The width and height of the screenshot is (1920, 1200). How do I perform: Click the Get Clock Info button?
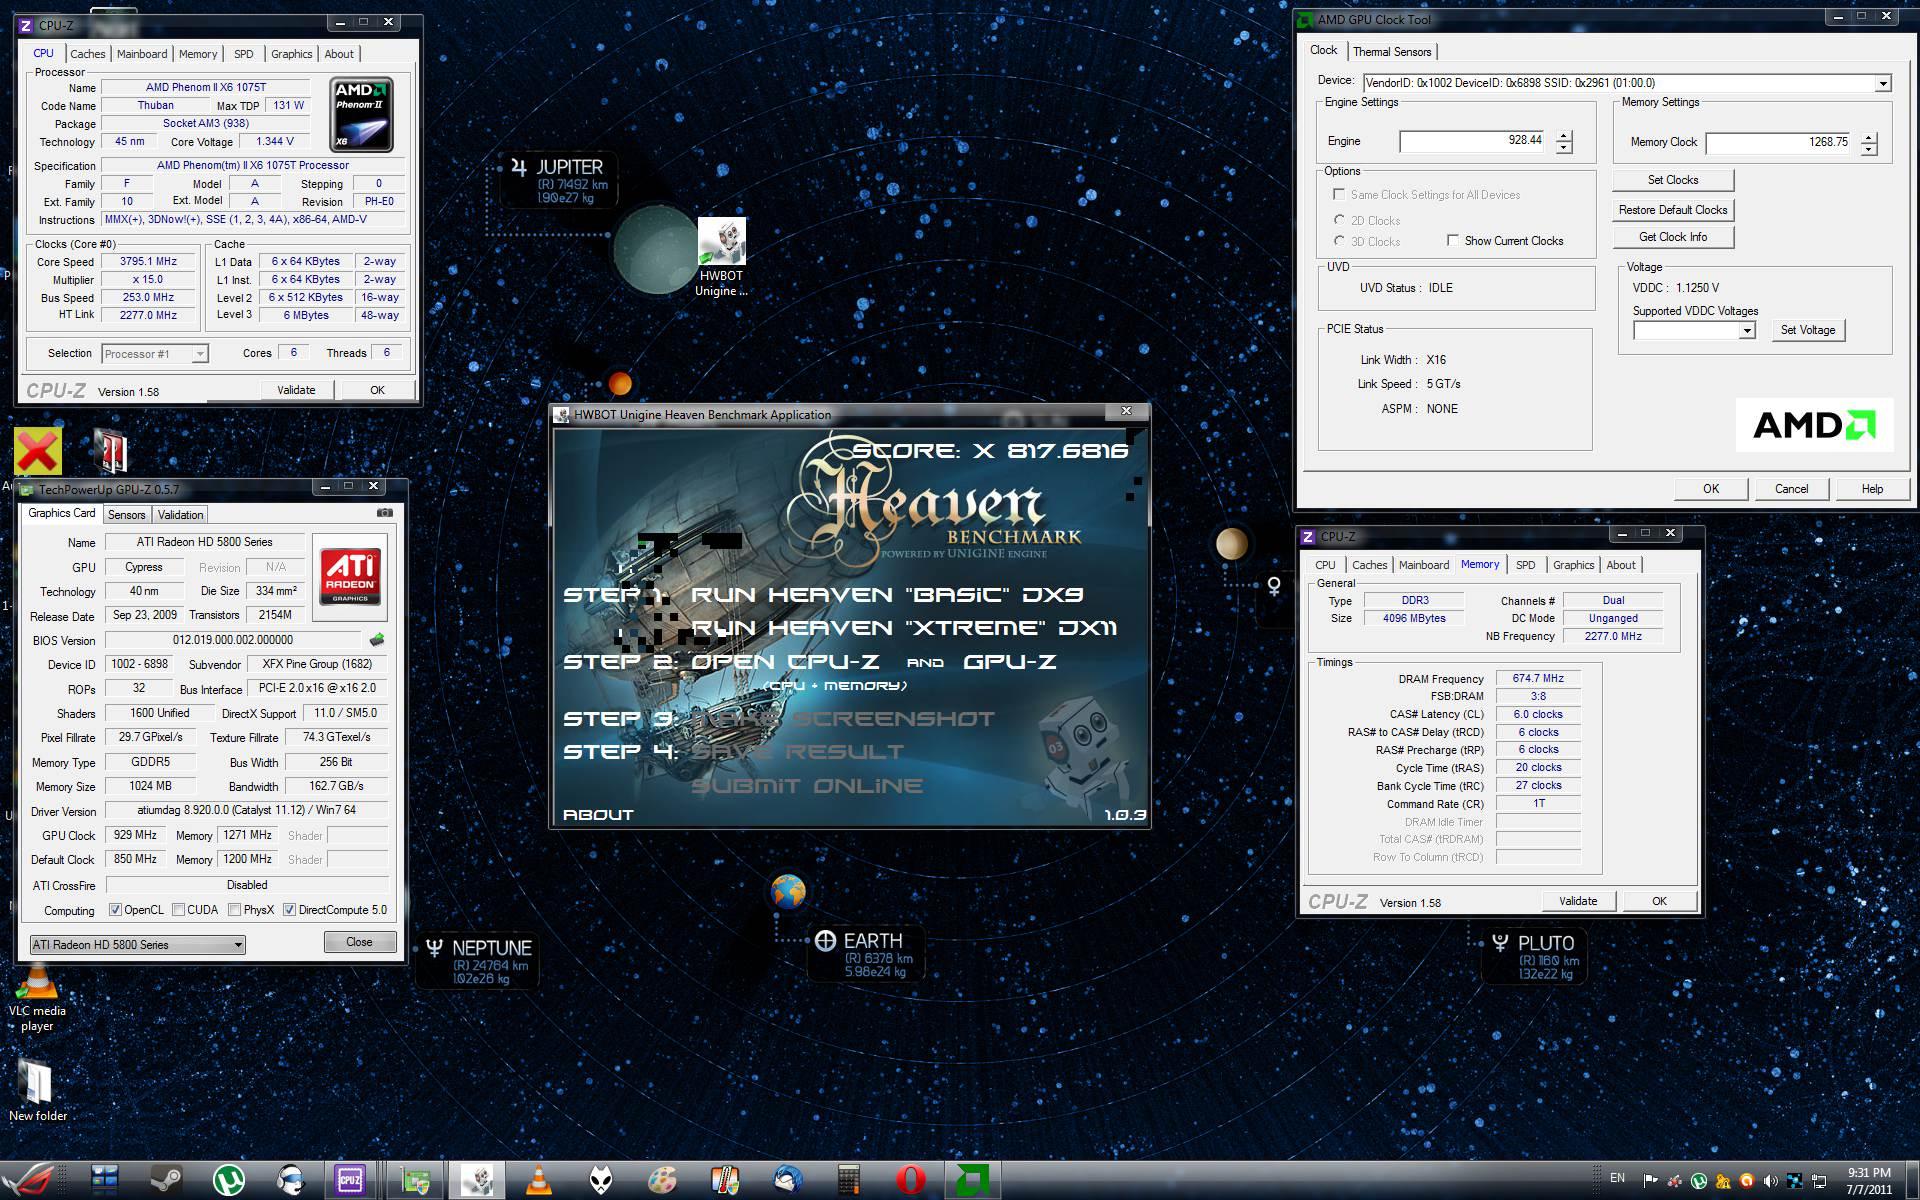coord(1673,237)
